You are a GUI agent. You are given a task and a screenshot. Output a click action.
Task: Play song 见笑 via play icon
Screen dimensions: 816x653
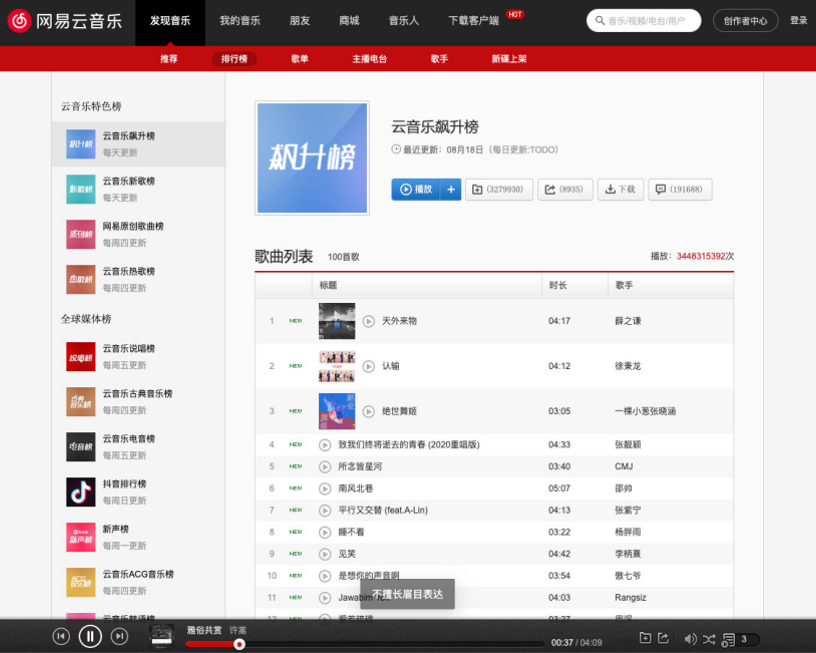[325, 554]
